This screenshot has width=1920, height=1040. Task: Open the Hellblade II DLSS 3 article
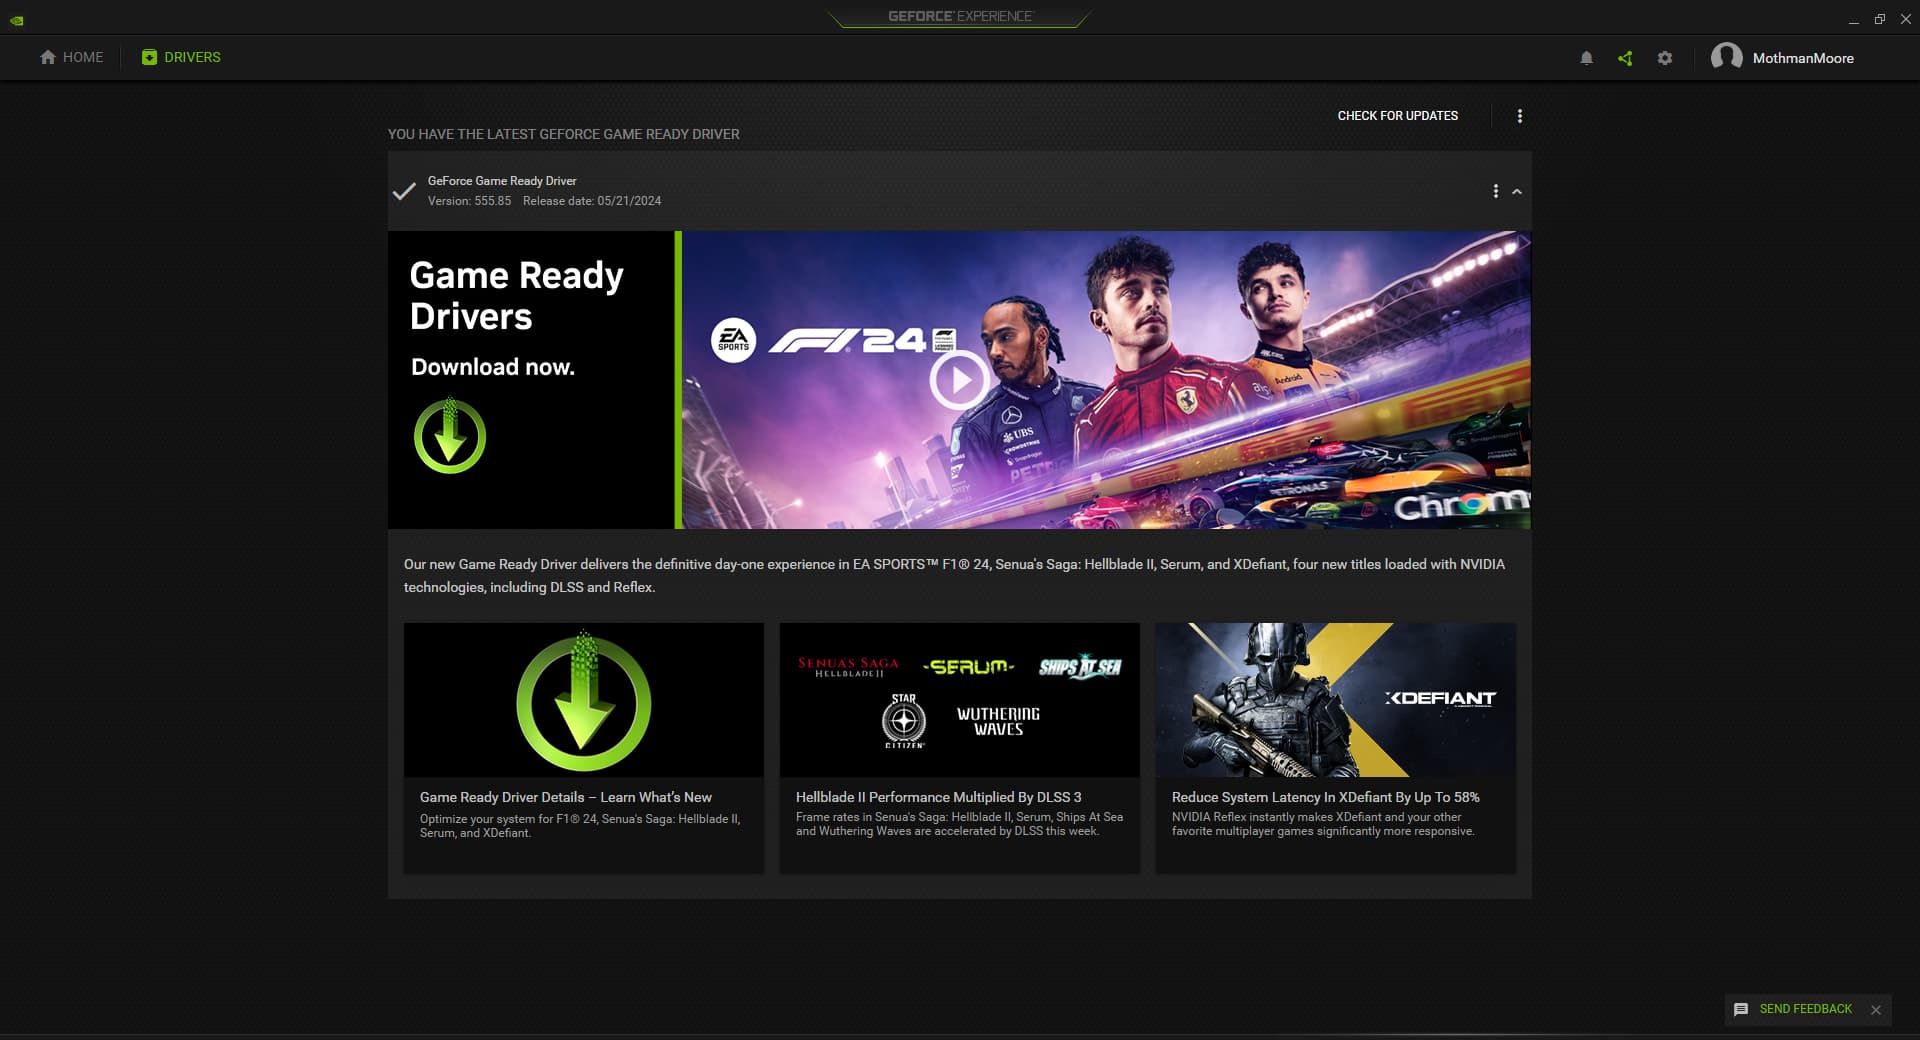959,747
